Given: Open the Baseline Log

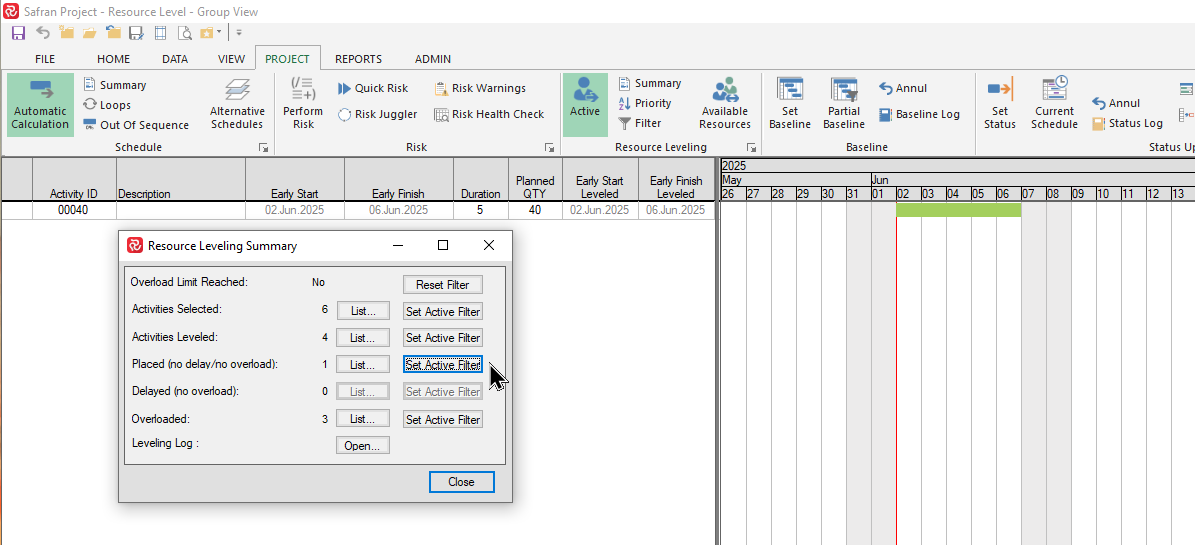Looking at the screenshot, I should tap(919, 114).
